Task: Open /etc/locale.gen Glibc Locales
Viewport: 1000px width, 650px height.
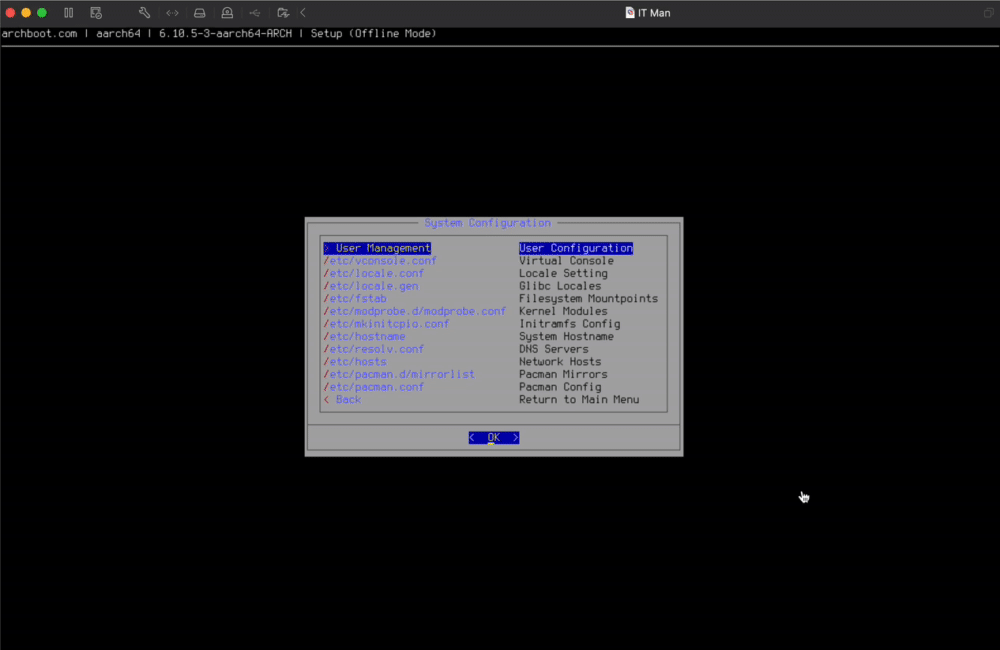Action: [372, 285]
